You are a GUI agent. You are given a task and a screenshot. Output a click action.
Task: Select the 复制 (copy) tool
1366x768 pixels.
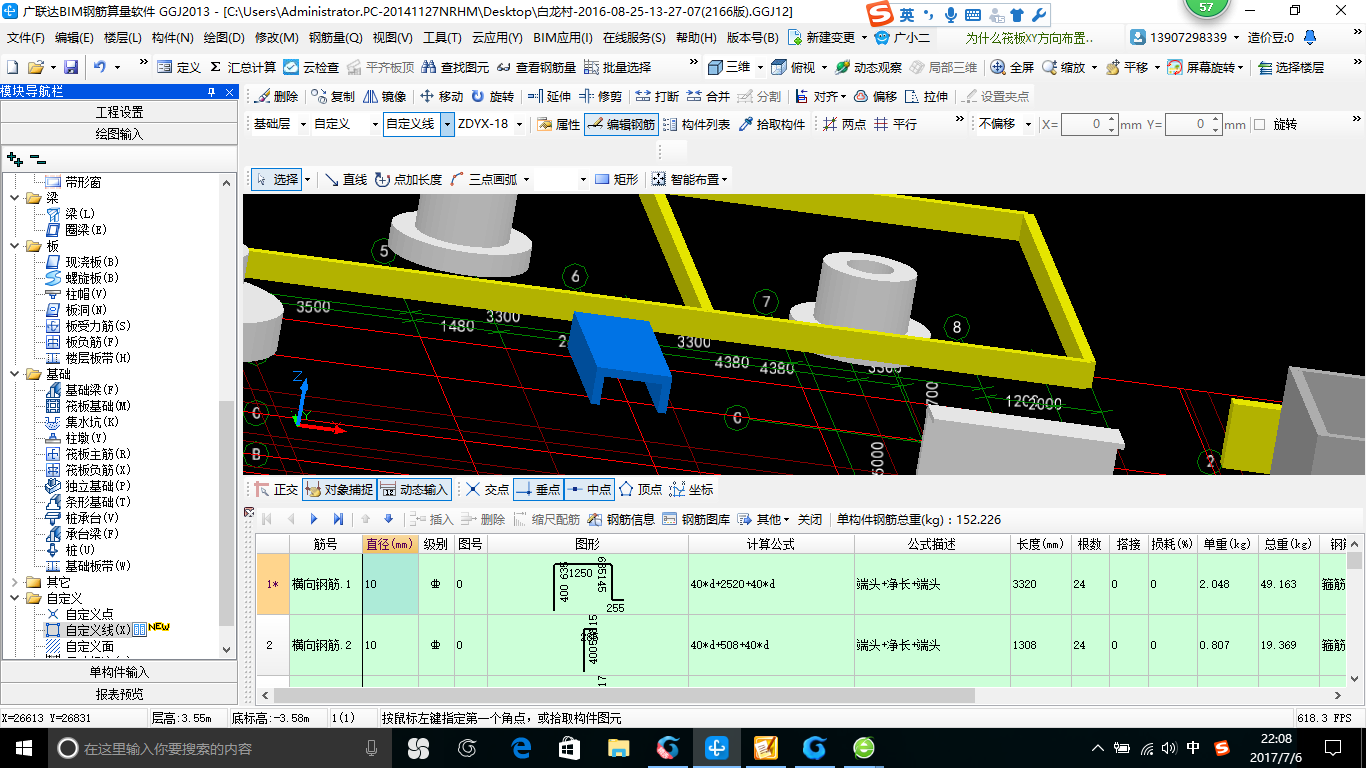point(333,97)
